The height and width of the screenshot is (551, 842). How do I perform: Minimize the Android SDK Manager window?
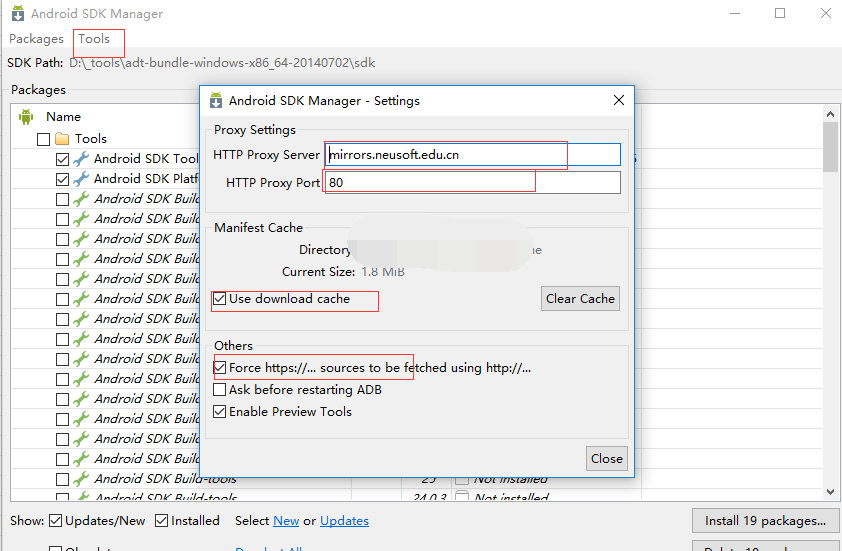[x=735, y=13]
